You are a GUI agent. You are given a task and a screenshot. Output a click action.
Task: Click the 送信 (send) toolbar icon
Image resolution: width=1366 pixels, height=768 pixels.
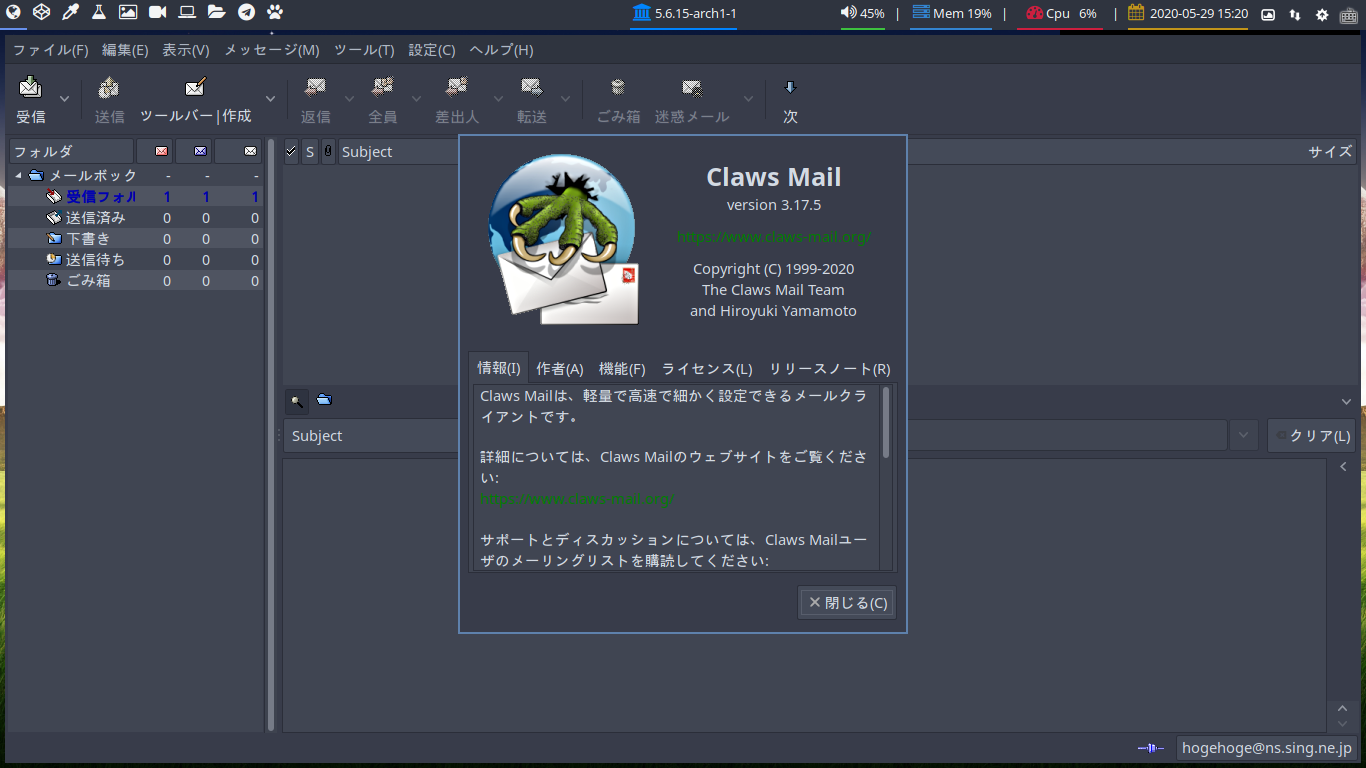click(109, 87)
